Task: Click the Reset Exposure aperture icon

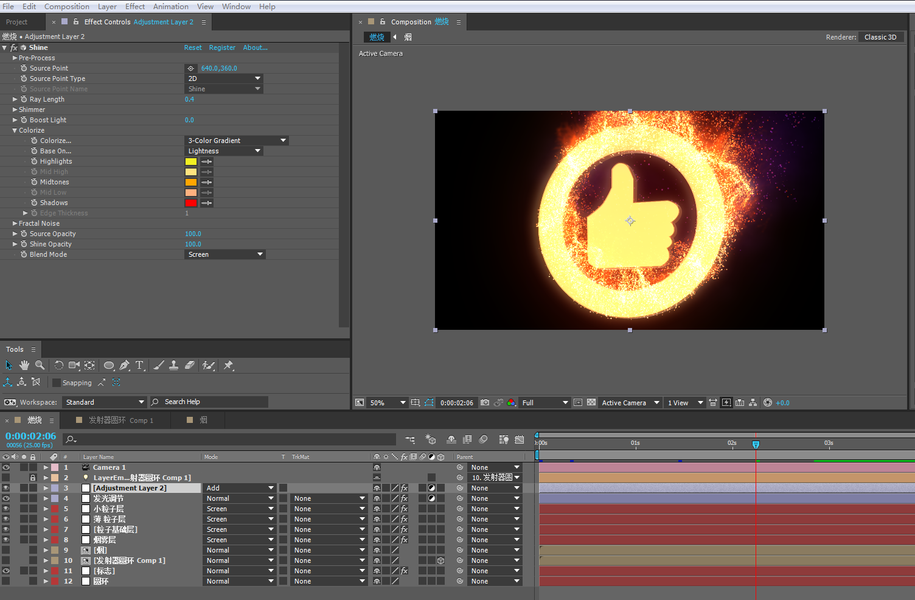Action: (x=767, y=403)
